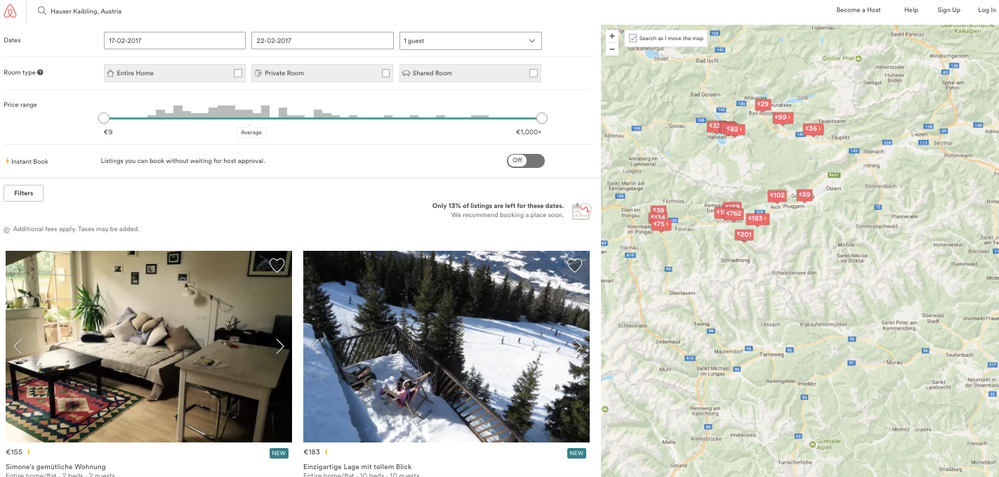Click the Filters button

click(24, 193)
